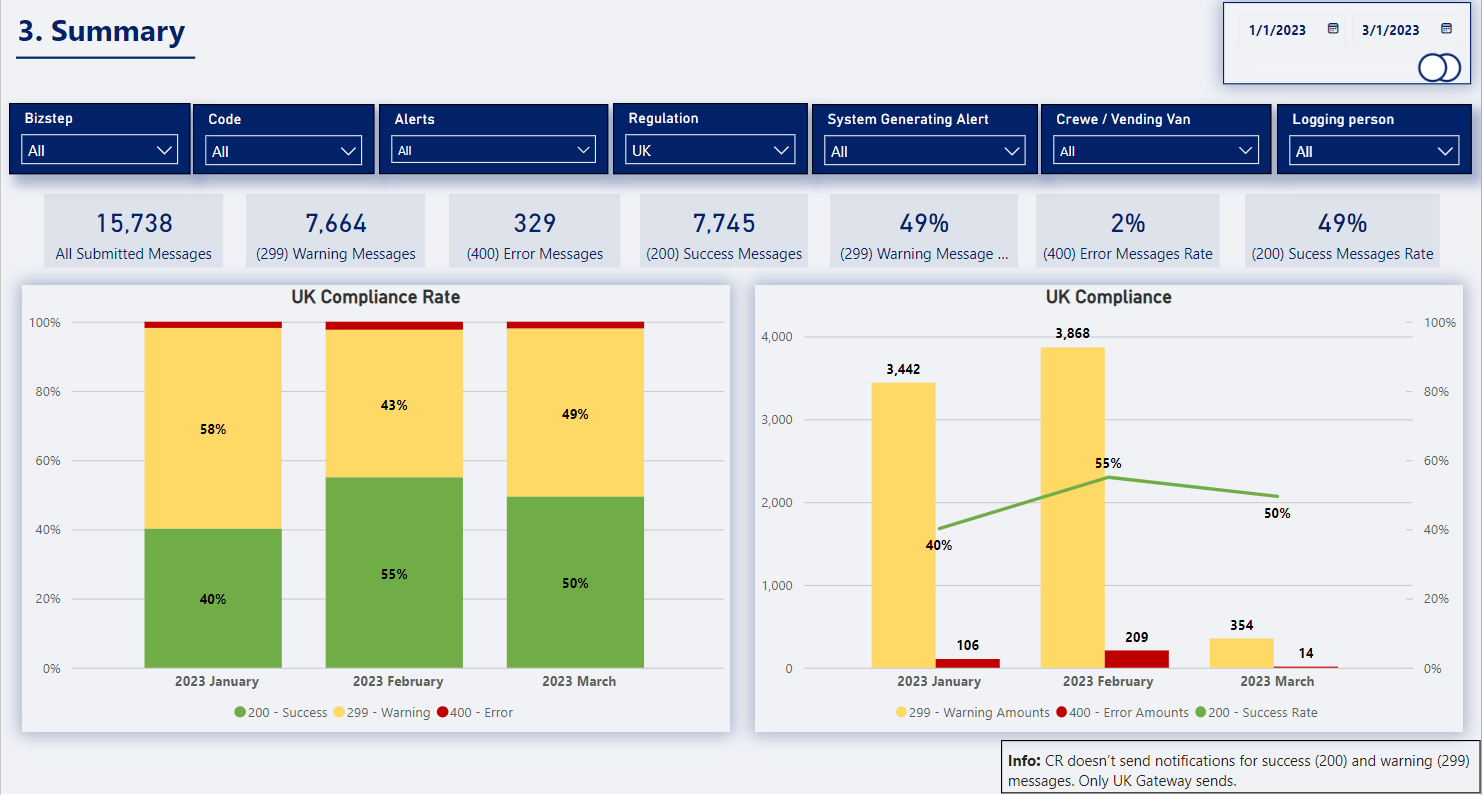1483x795 pixels.
Task: Click the 55% point on success rate line
Action: (1108, 477)
